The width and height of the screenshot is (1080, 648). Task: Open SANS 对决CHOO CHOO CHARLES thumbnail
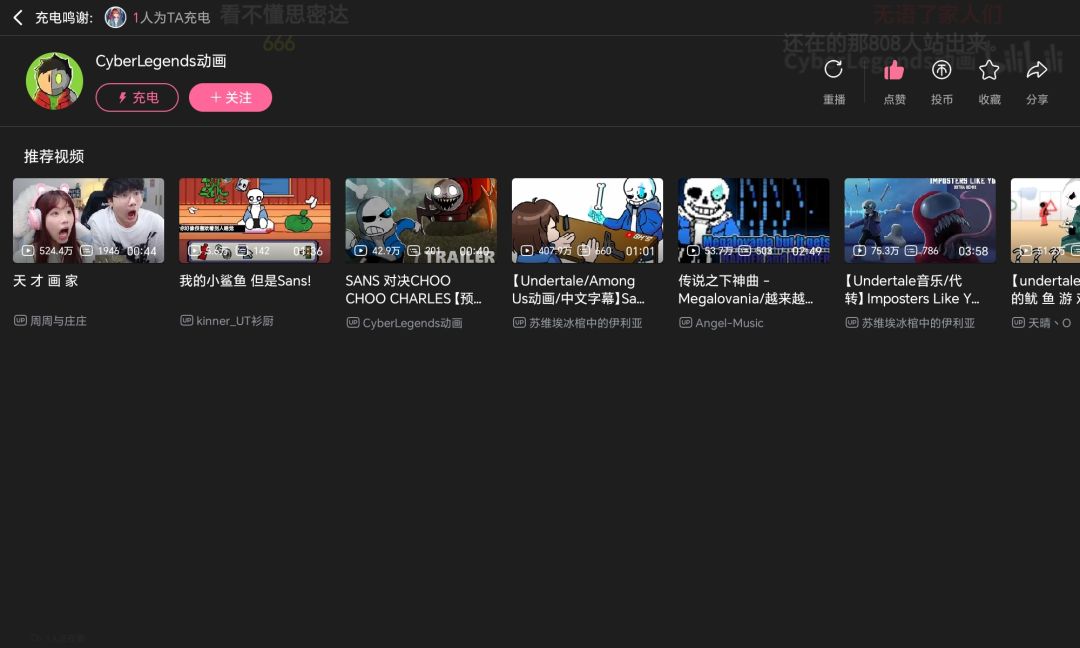coord(421,220)
